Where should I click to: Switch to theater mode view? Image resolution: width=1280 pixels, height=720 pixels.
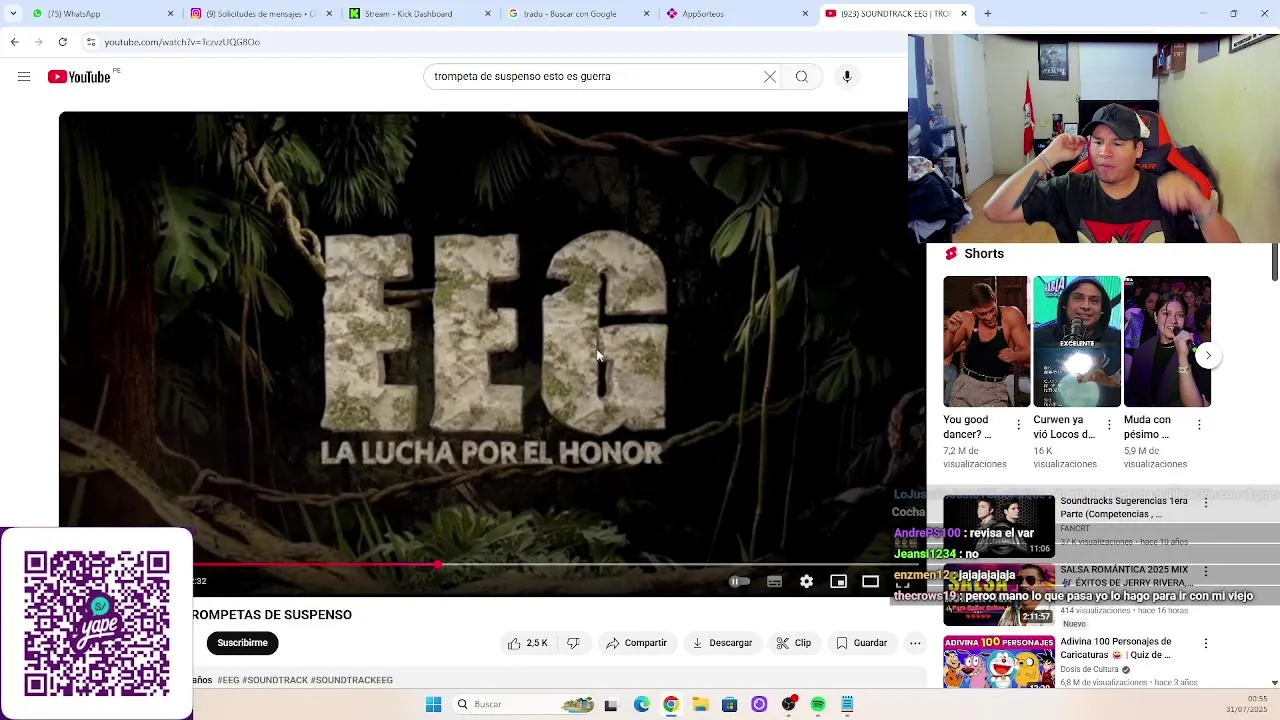(870, 582)
